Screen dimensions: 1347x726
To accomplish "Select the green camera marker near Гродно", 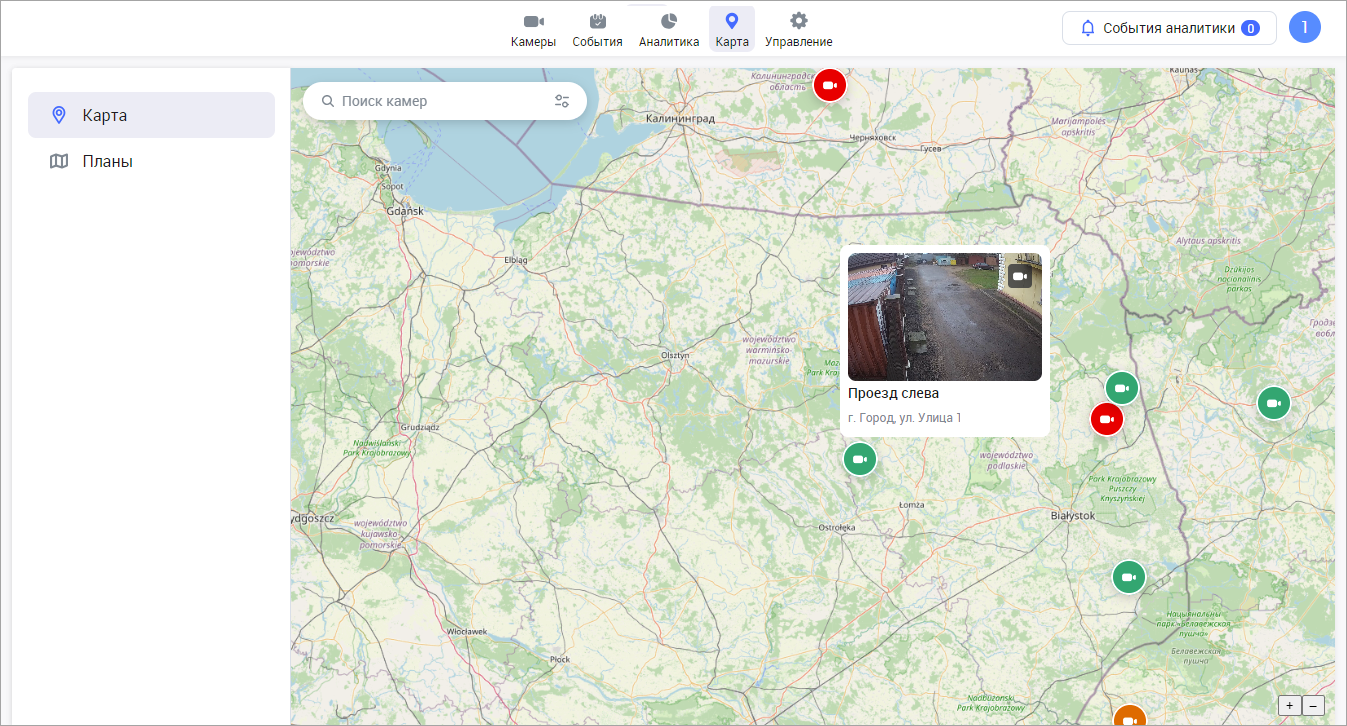I will [x=1274, y=403].
